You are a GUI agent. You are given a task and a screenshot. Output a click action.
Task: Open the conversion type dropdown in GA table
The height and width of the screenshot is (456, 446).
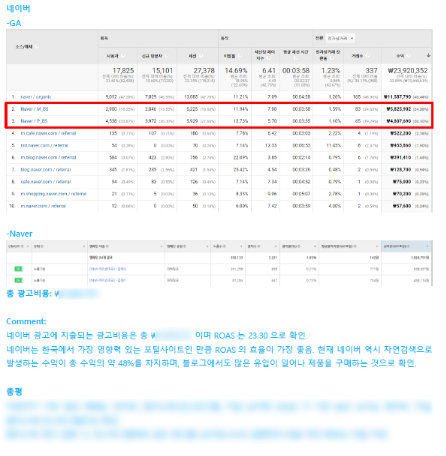(340, 38)
